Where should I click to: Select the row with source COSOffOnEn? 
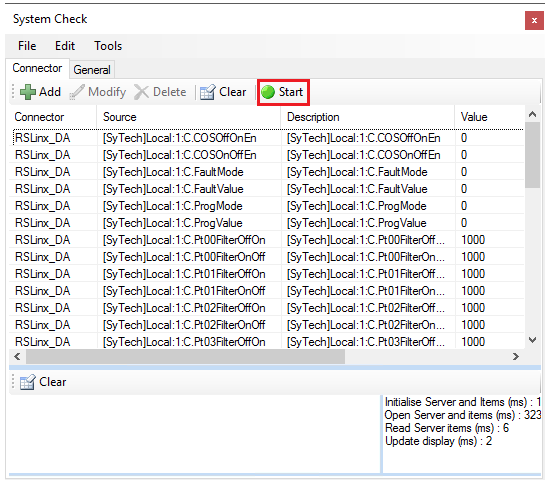267,138
